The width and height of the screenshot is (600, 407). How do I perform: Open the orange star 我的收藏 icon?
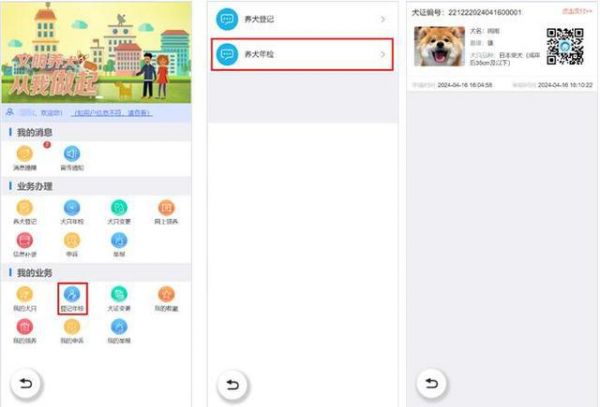tap(166, 294)
